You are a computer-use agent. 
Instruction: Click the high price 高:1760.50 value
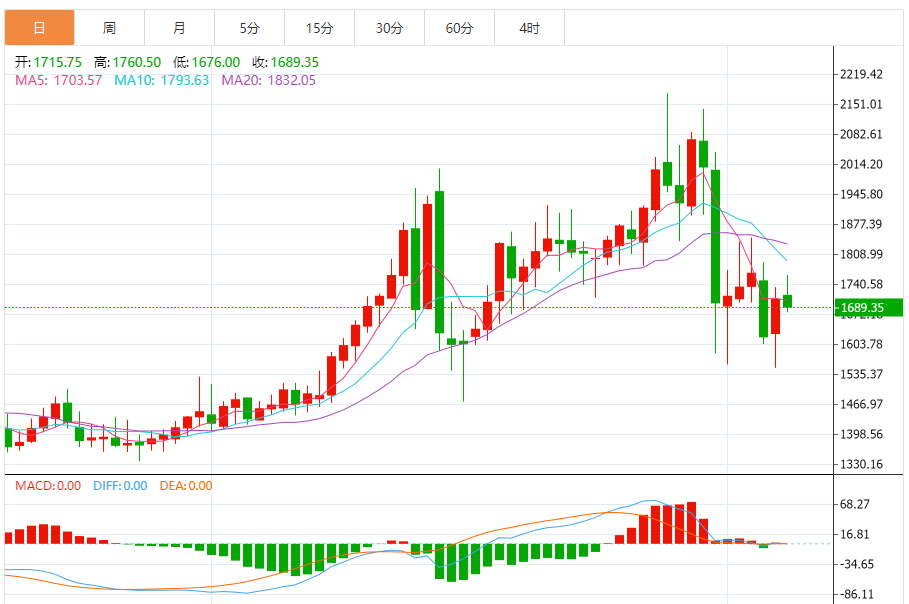click(127, 62)
